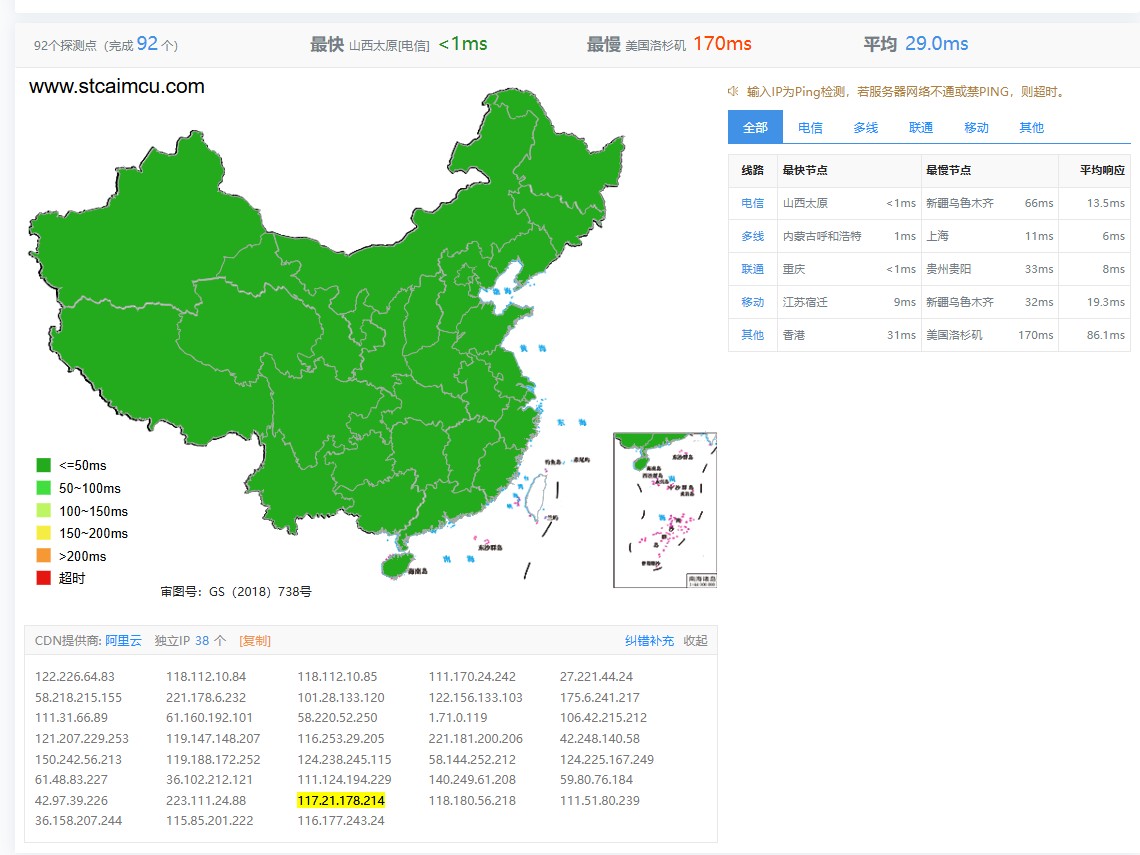Click the 线路 column header
Screen dimensions: 1140x855
pyautogui.click(x=752, y=170)
